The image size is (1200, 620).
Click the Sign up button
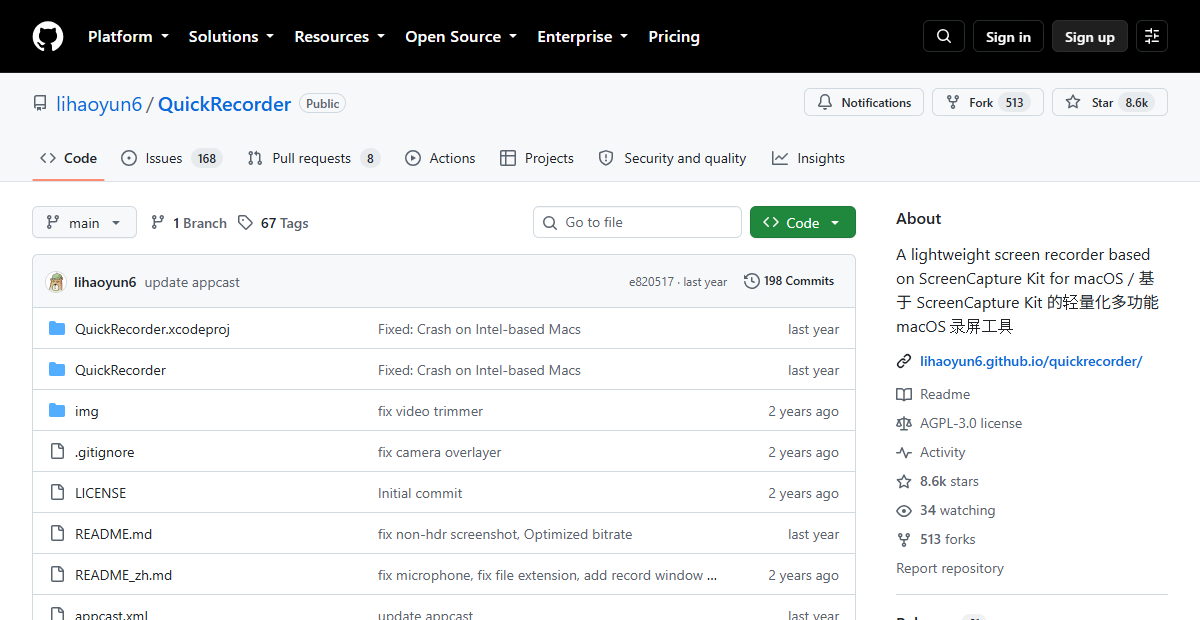1090,37
